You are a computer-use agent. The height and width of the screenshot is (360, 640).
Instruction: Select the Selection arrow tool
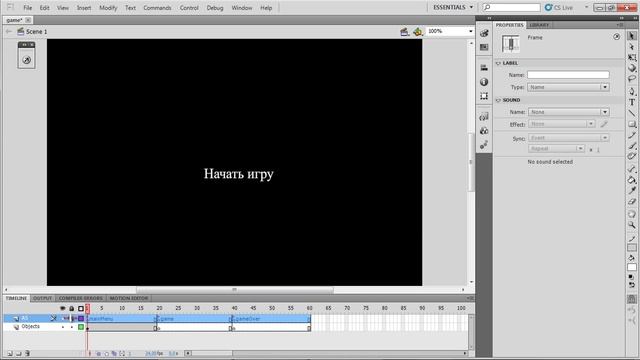point(631,36)
